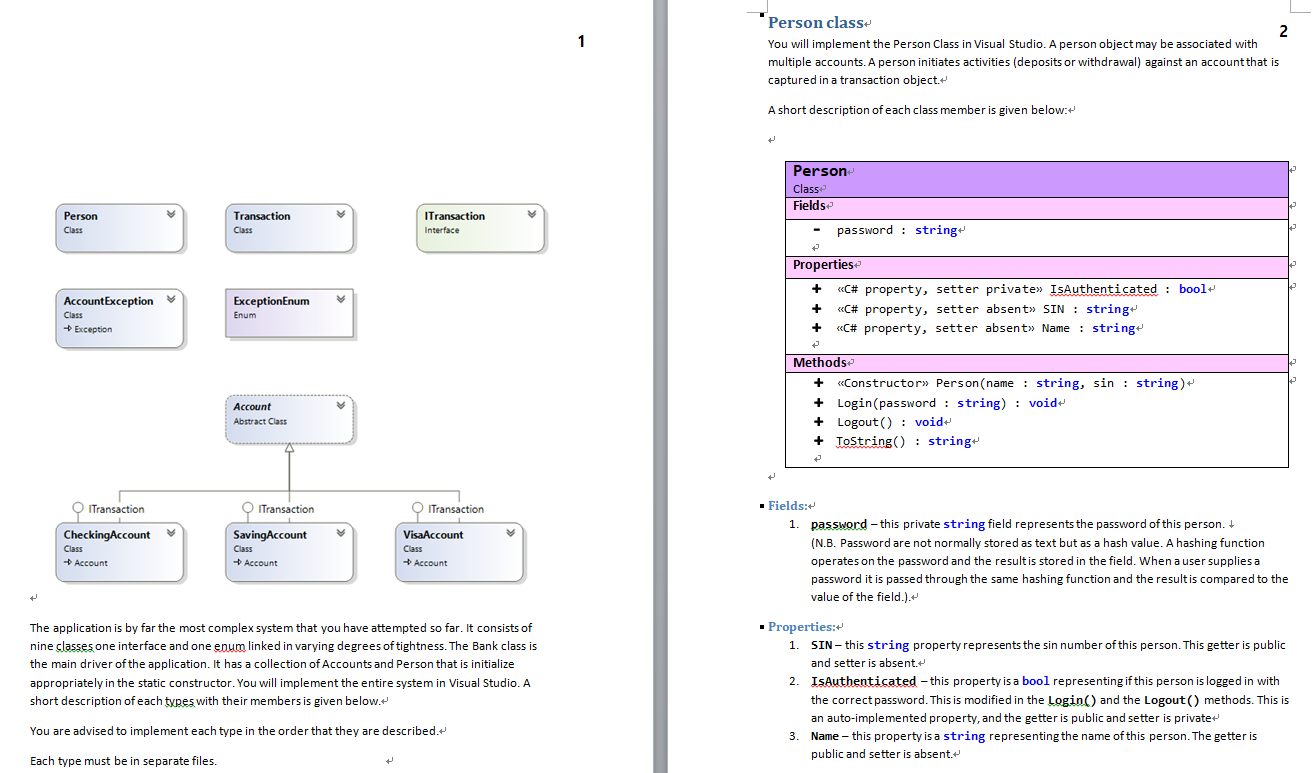Collapse the Account abstract class with its chevron
The image size is (1313, 773).
[x=340, y=405]
